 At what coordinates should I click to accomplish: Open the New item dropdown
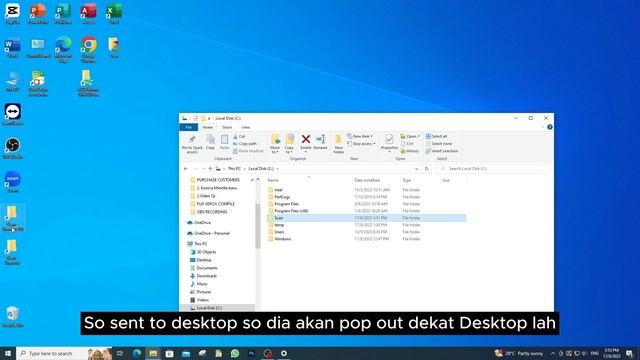360,136
